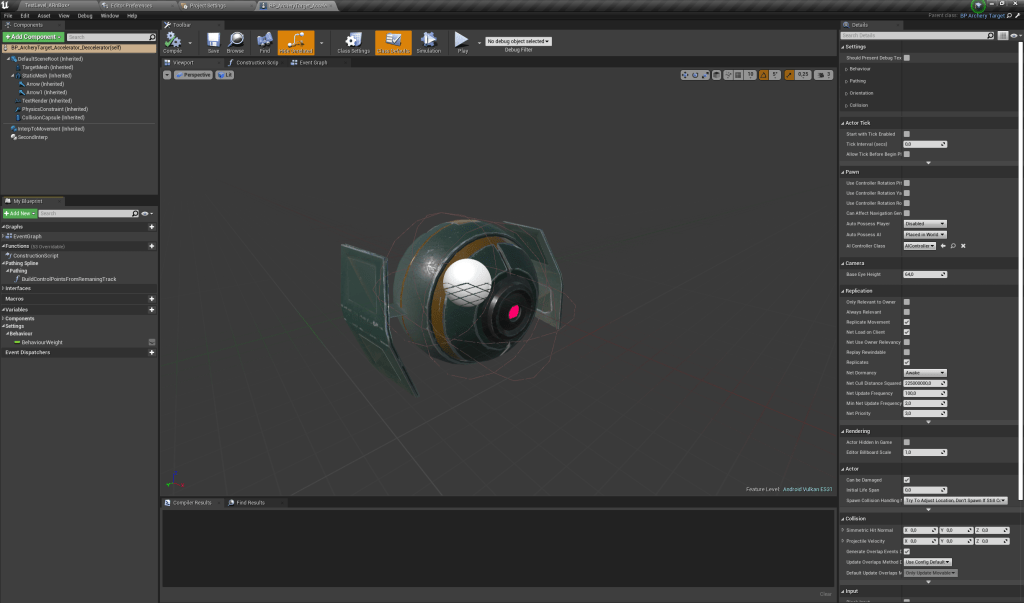Click the Add Component button

32,37
